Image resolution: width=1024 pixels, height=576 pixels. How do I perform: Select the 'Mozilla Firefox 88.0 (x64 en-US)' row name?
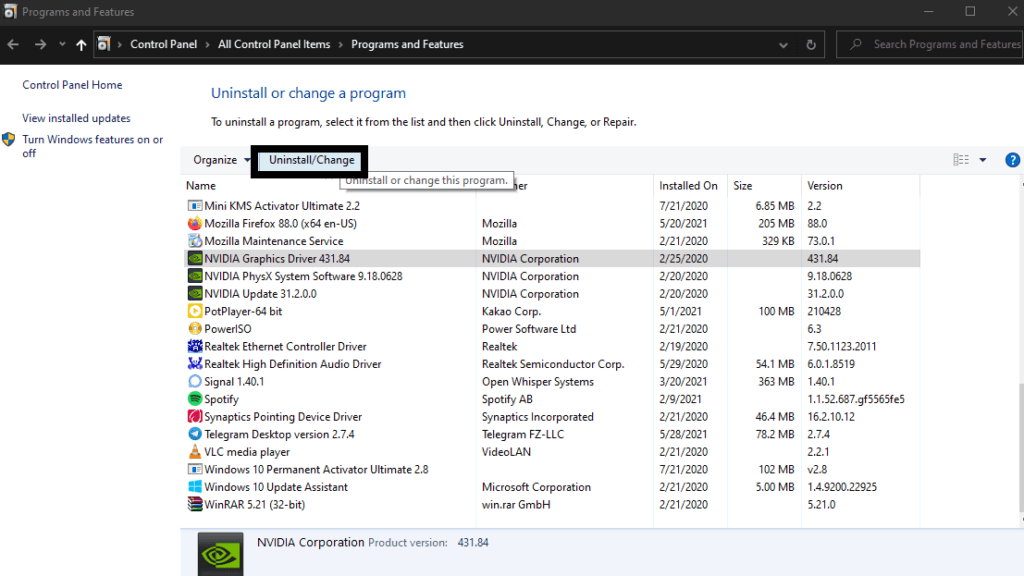(x=280, y=223)
